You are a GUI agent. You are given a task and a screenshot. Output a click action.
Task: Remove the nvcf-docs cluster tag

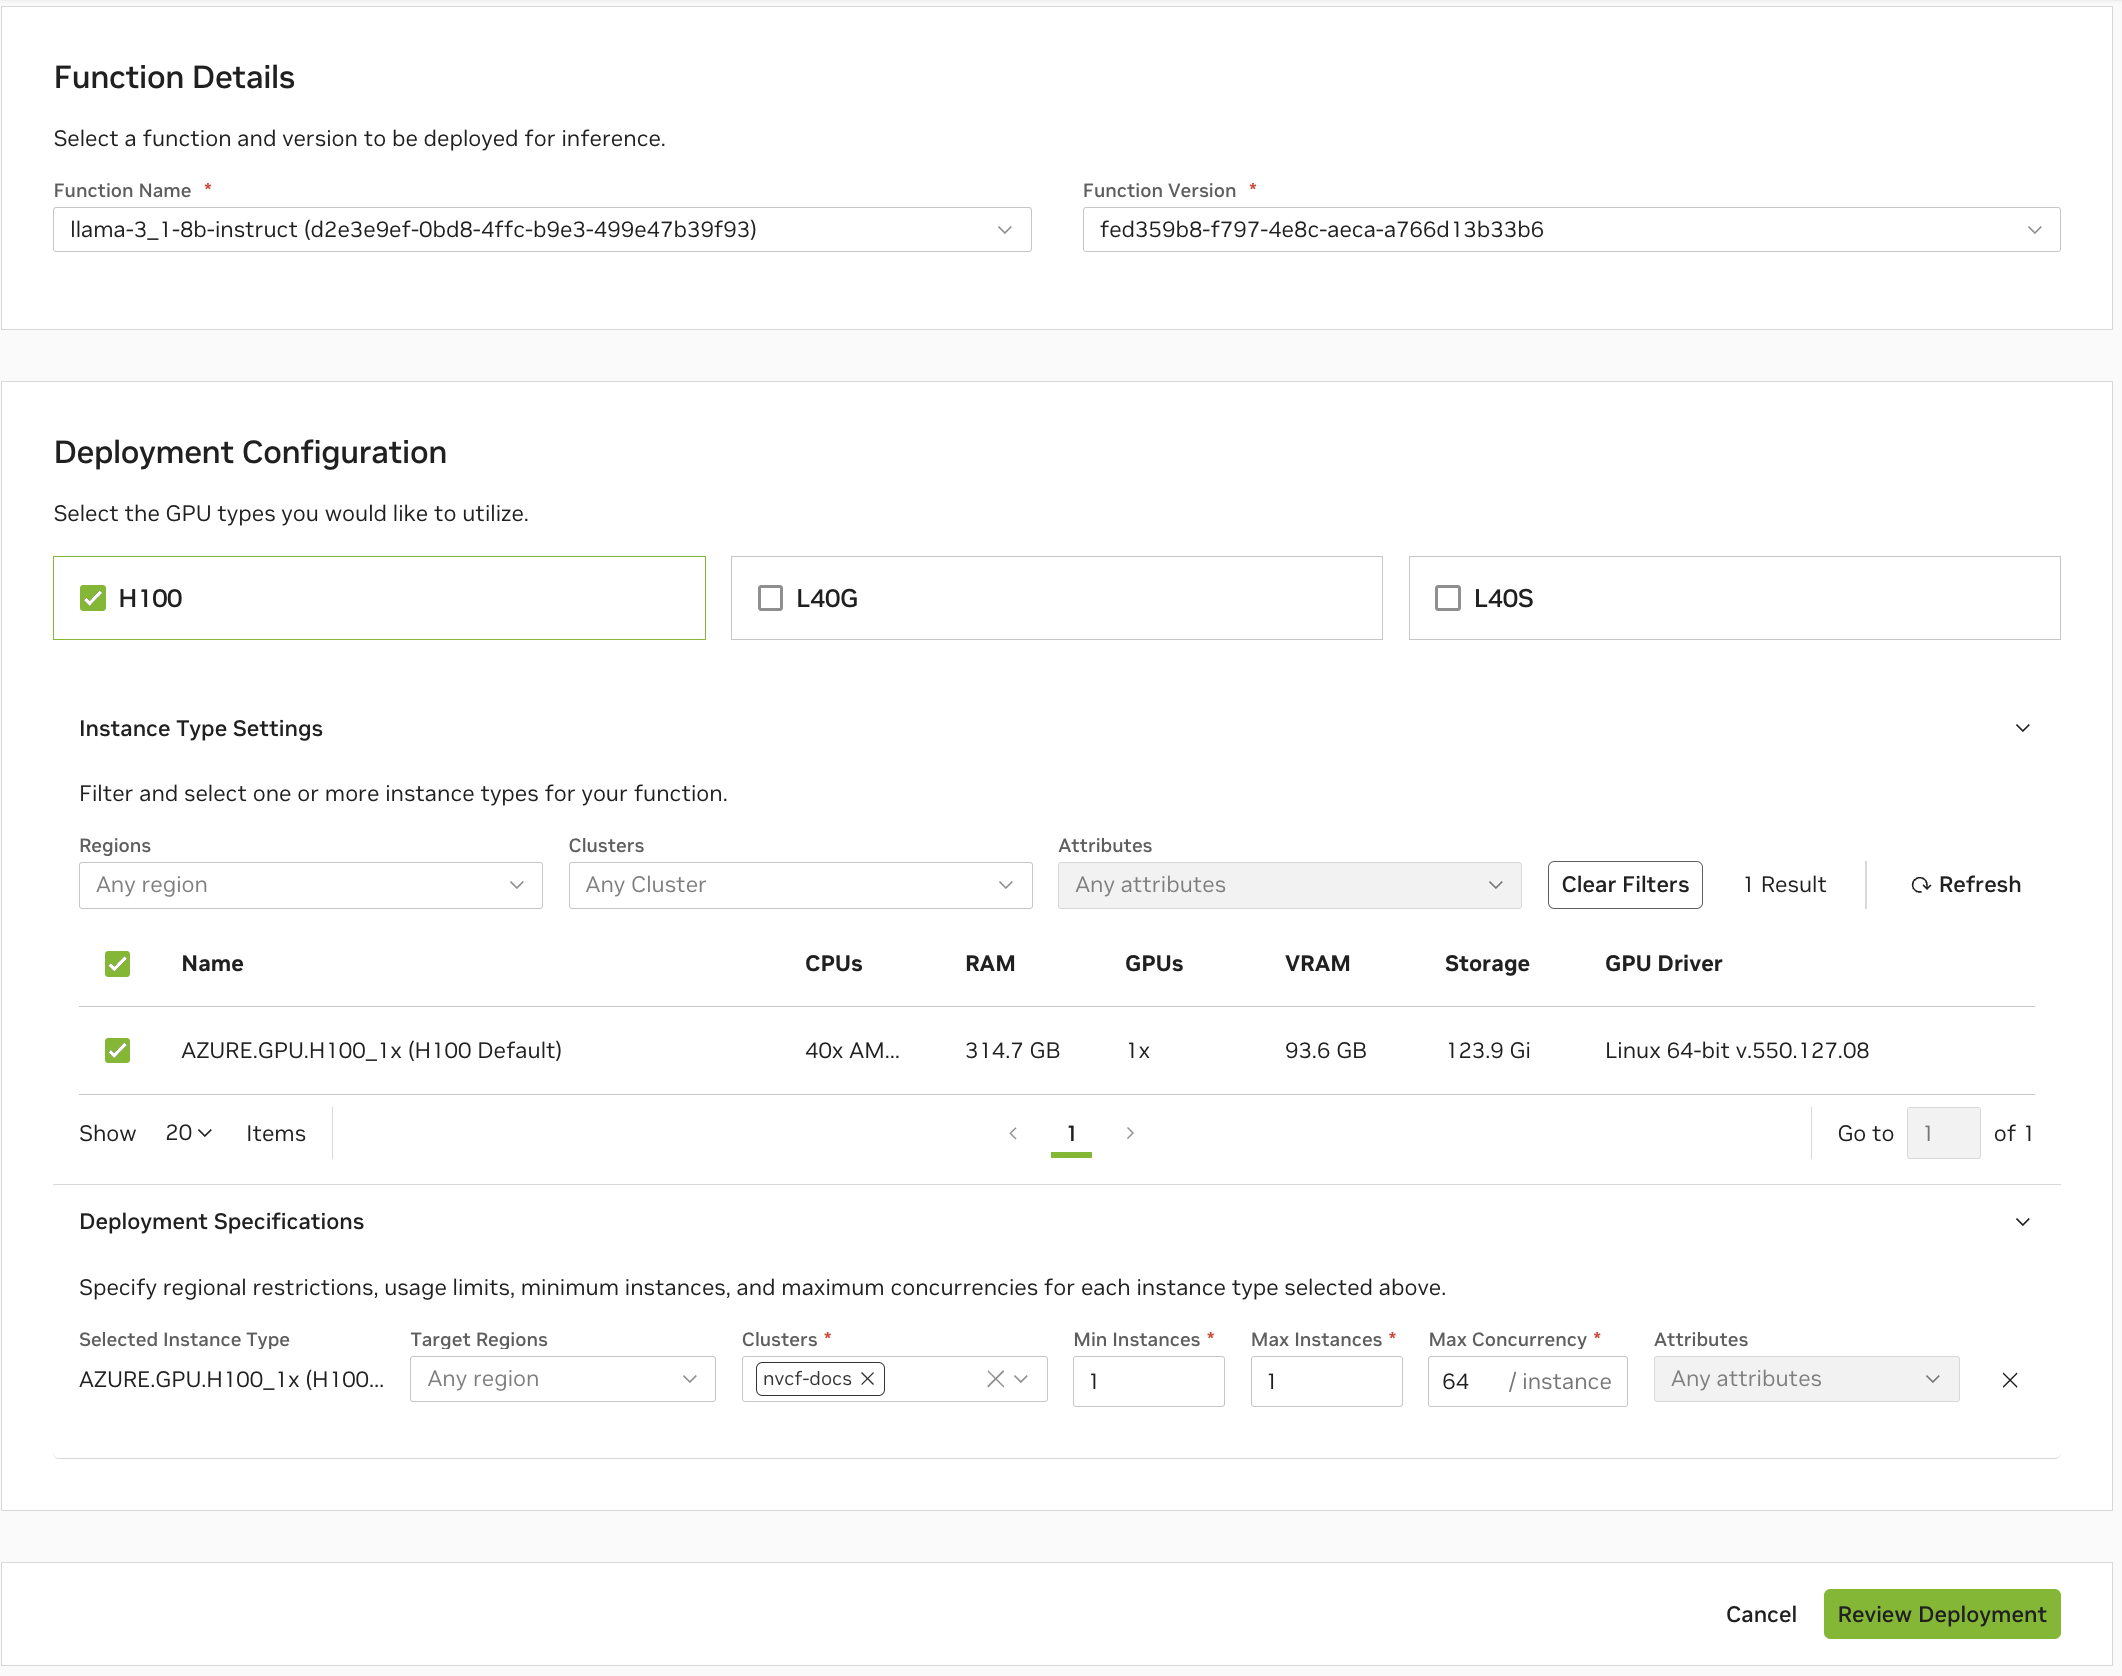tap(866, 1379)
